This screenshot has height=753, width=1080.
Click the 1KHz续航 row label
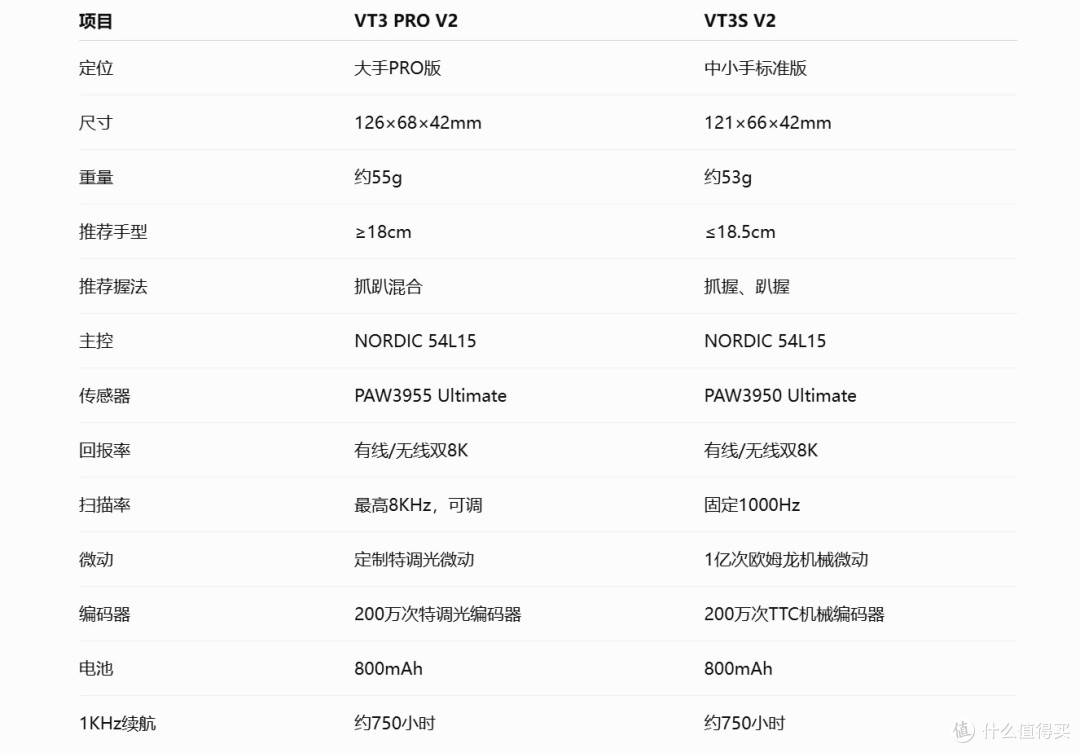[118, 723]
